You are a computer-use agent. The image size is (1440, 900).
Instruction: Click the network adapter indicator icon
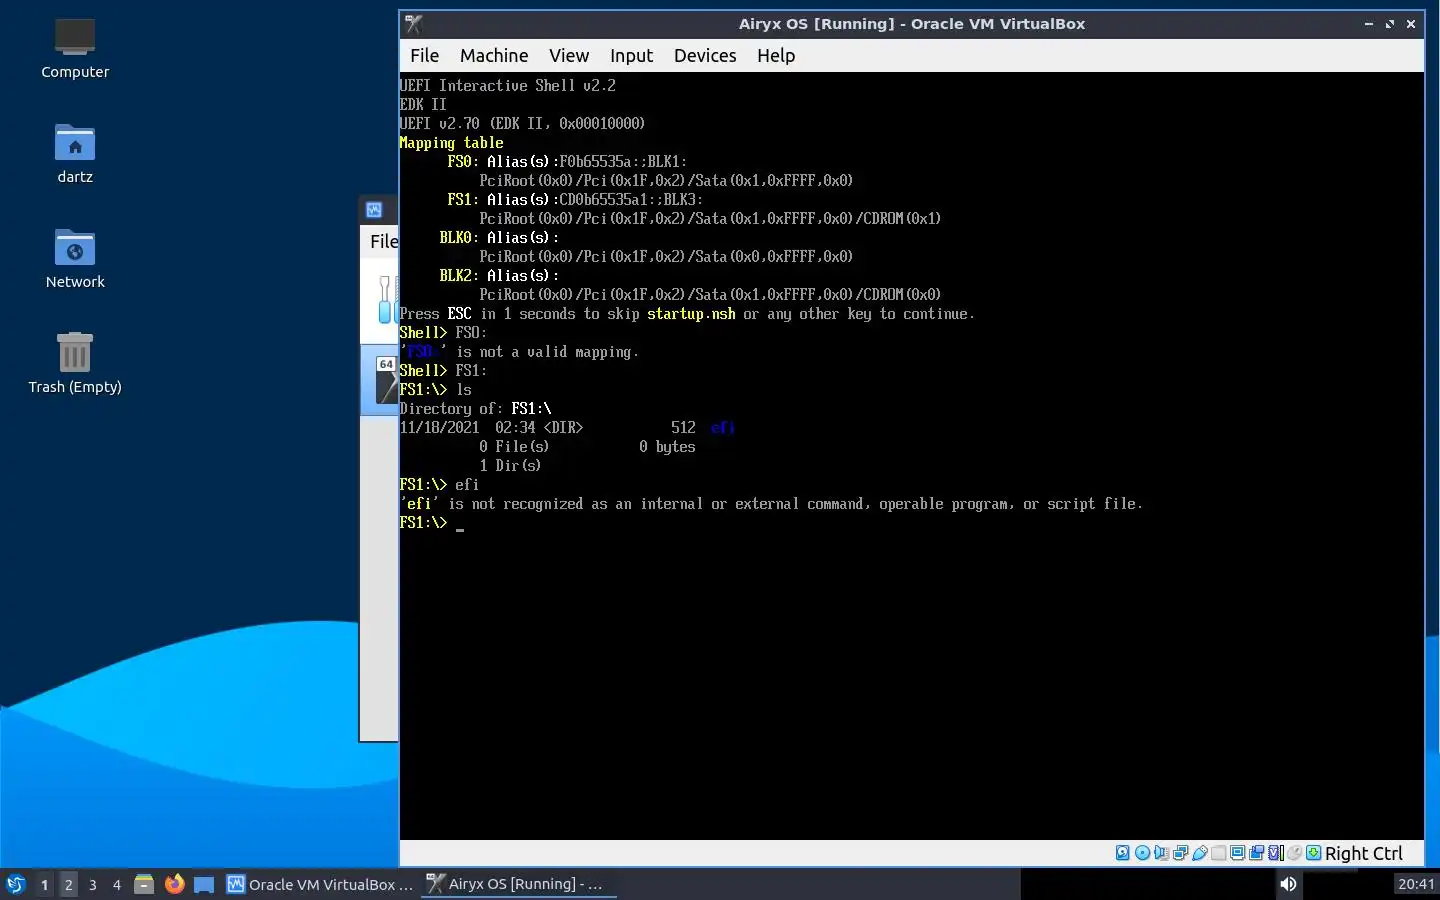tap(1180, 853)
